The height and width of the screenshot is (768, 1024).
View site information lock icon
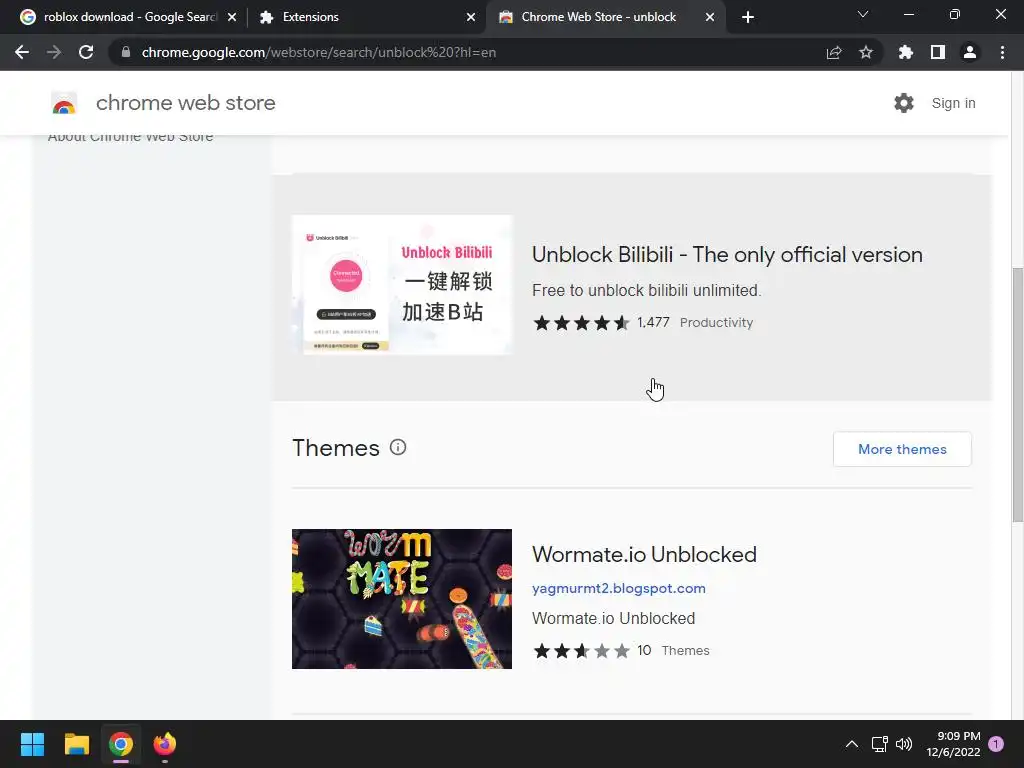tap(126, 52)
